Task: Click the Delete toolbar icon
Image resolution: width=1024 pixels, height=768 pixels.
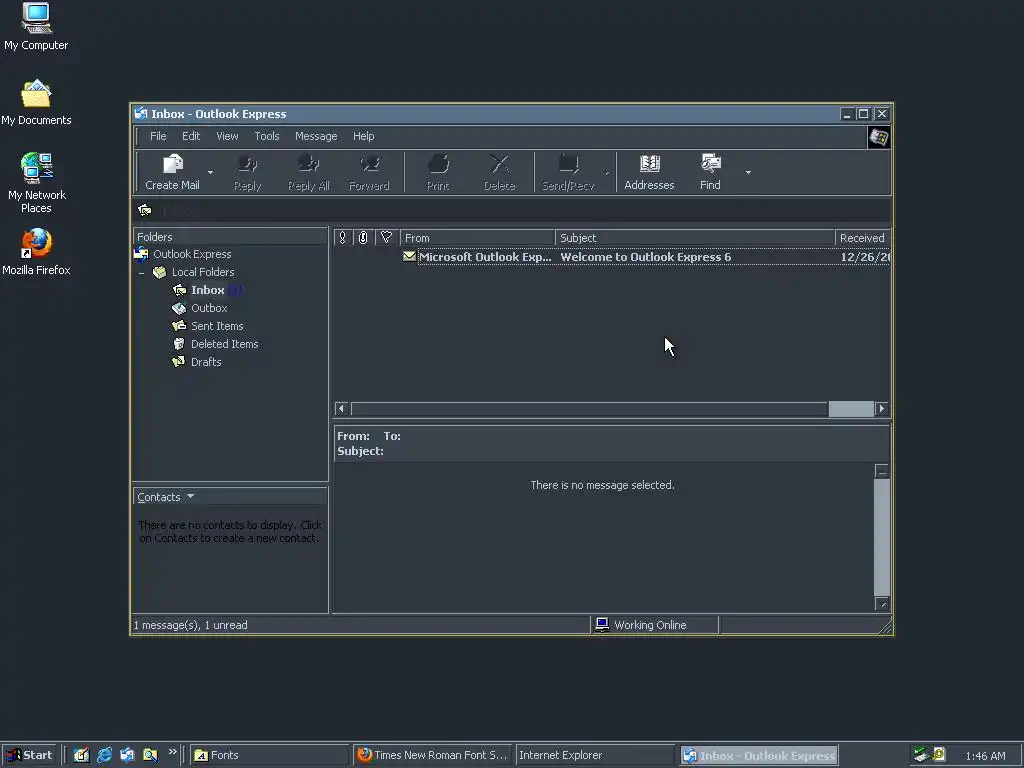Action: pos(500,164)
